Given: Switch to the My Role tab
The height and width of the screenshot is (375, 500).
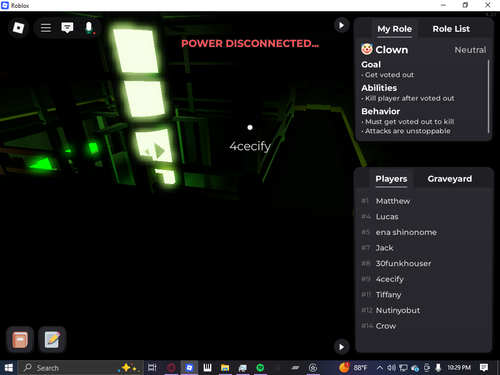Looking at the screenshot, I should point(394,29).
